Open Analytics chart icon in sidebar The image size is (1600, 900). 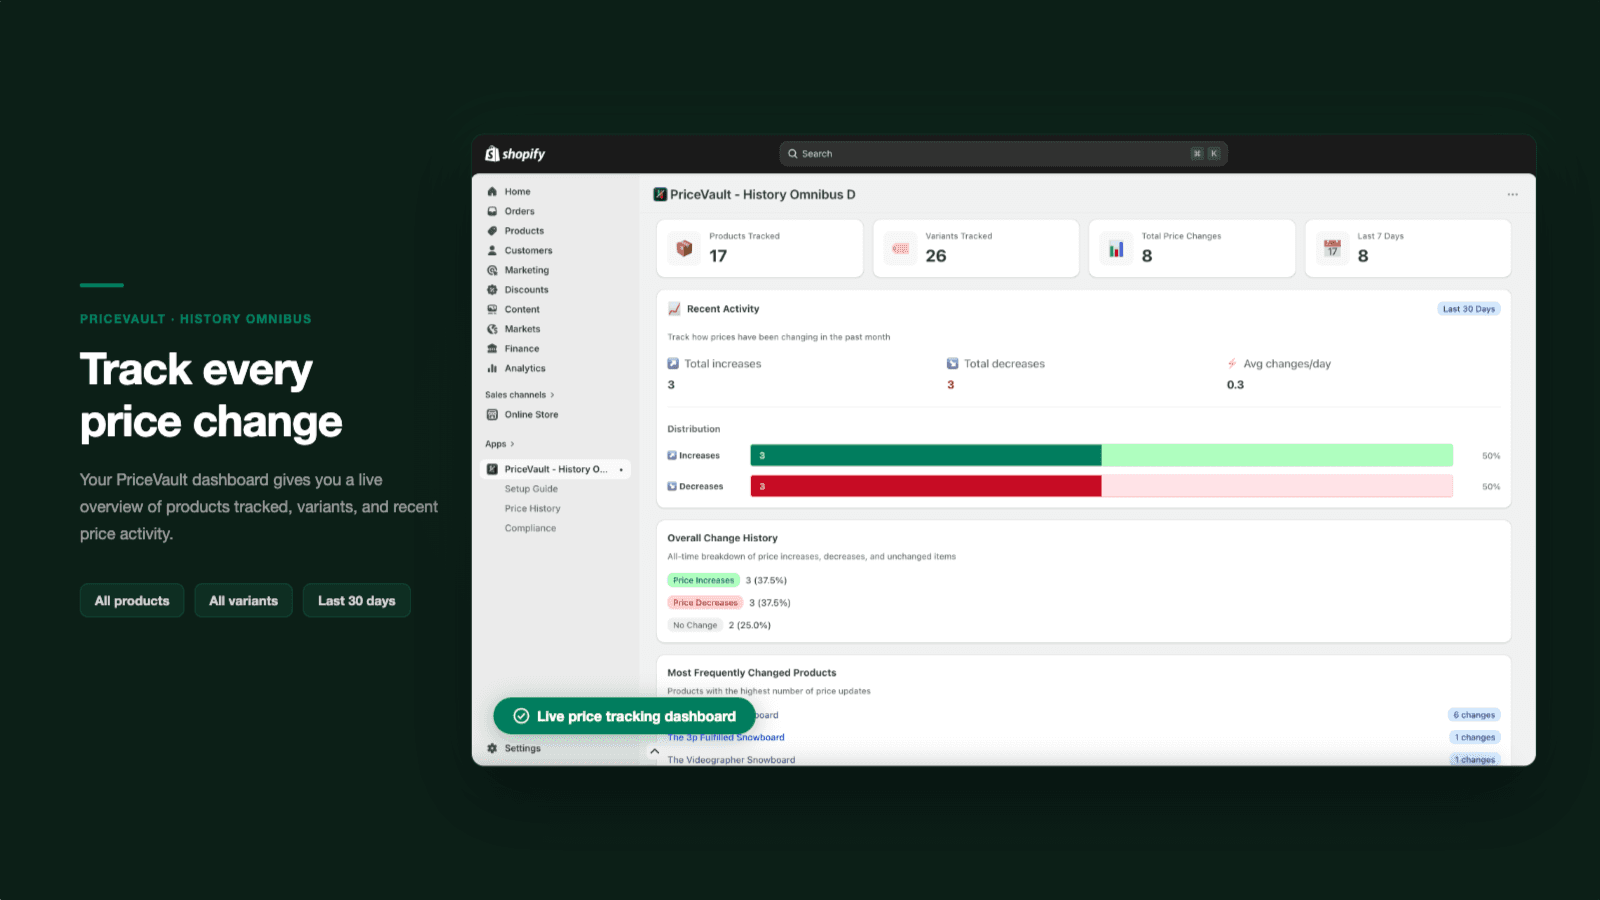(492, 369)
